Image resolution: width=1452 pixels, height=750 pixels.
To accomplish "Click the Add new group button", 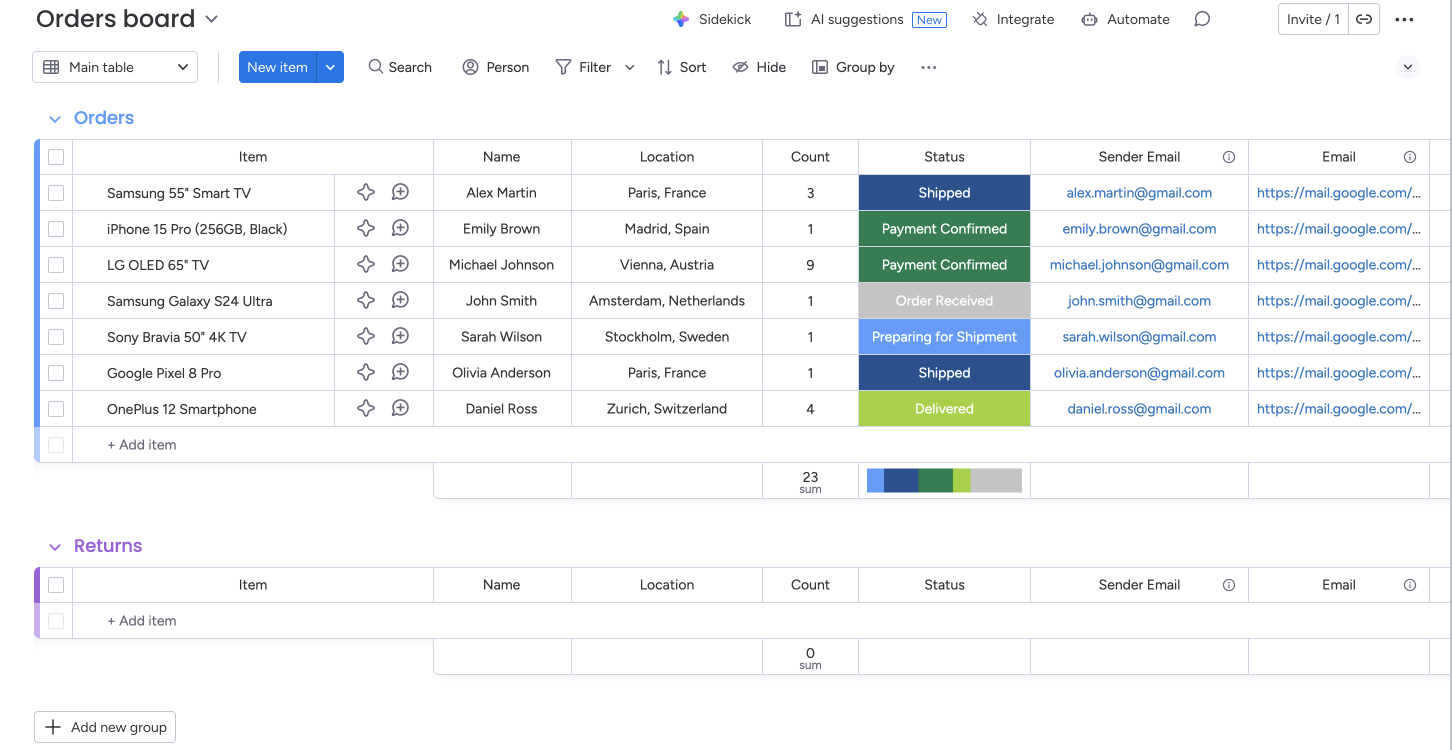I will click(x=105, y=727).
